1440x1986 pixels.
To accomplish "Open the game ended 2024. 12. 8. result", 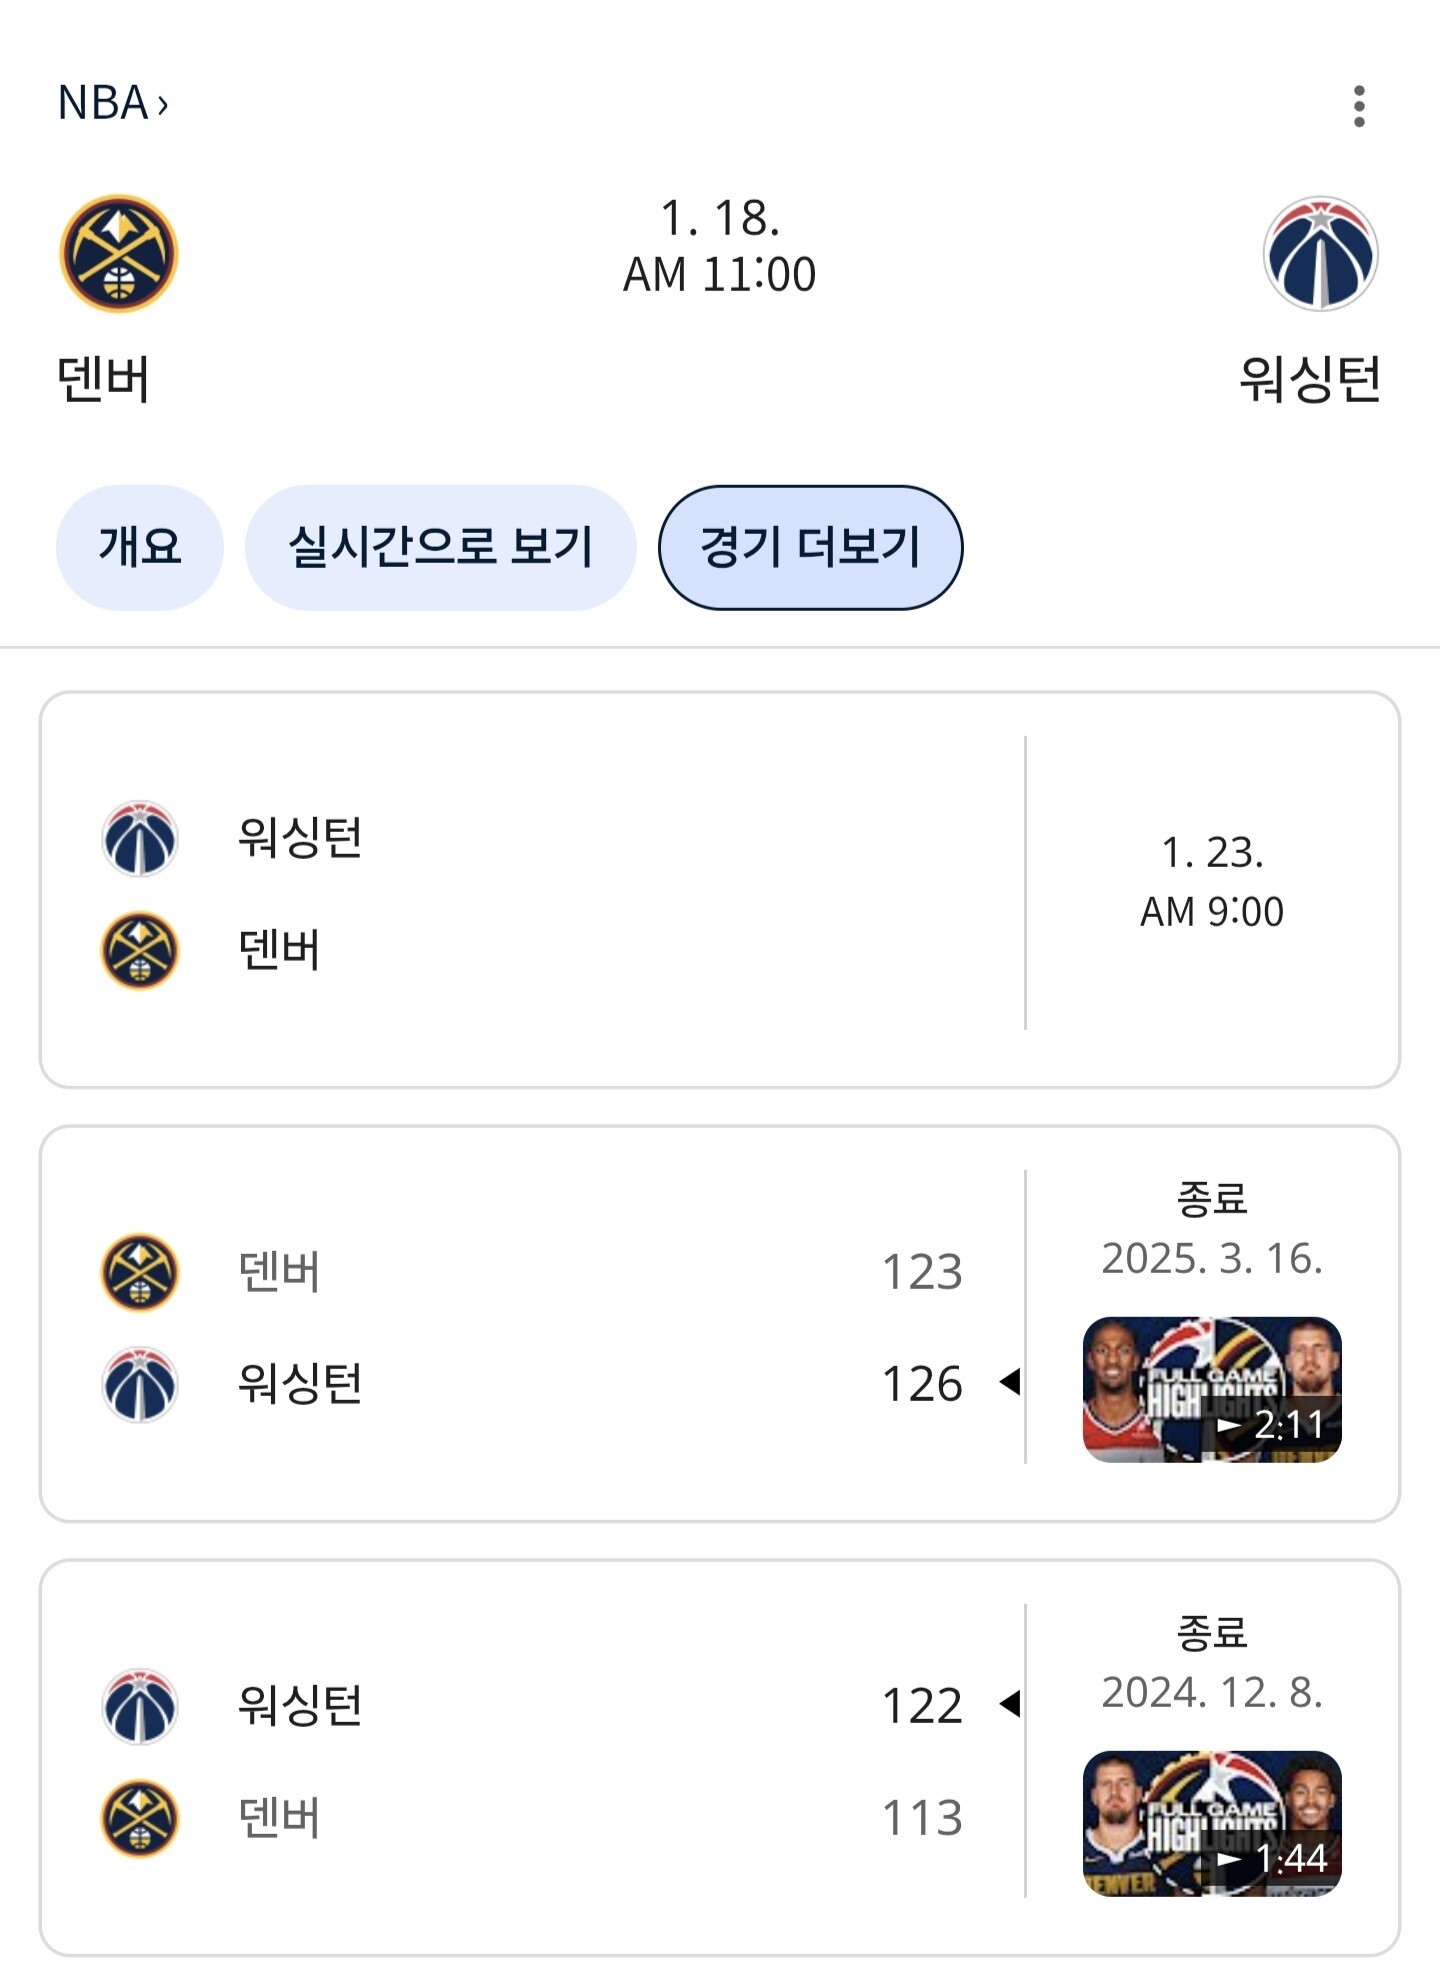I will click(x=720, y=1758).
